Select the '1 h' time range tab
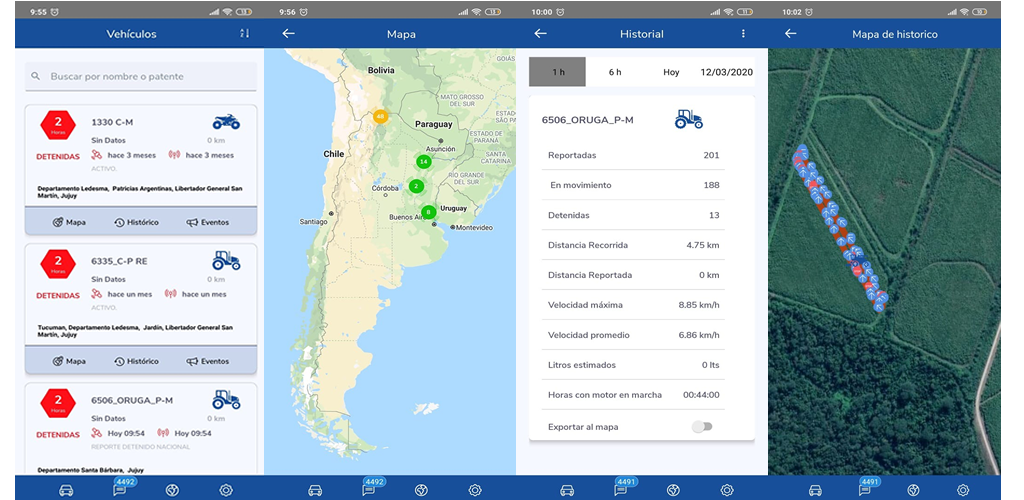The width and height of the screenshot is (1024, 500). (x=558, y=72)
